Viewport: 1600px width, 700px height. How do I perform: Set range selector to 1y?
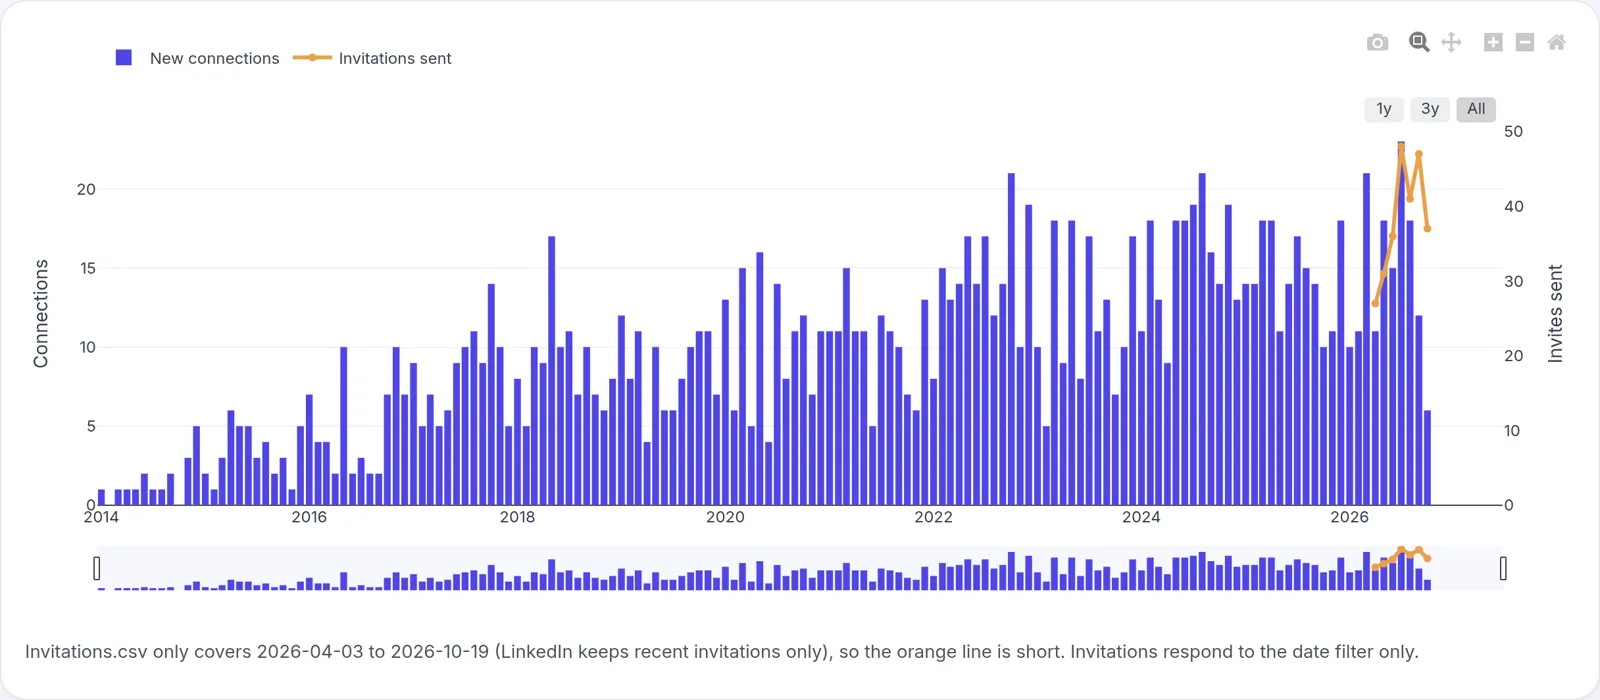1384,109
